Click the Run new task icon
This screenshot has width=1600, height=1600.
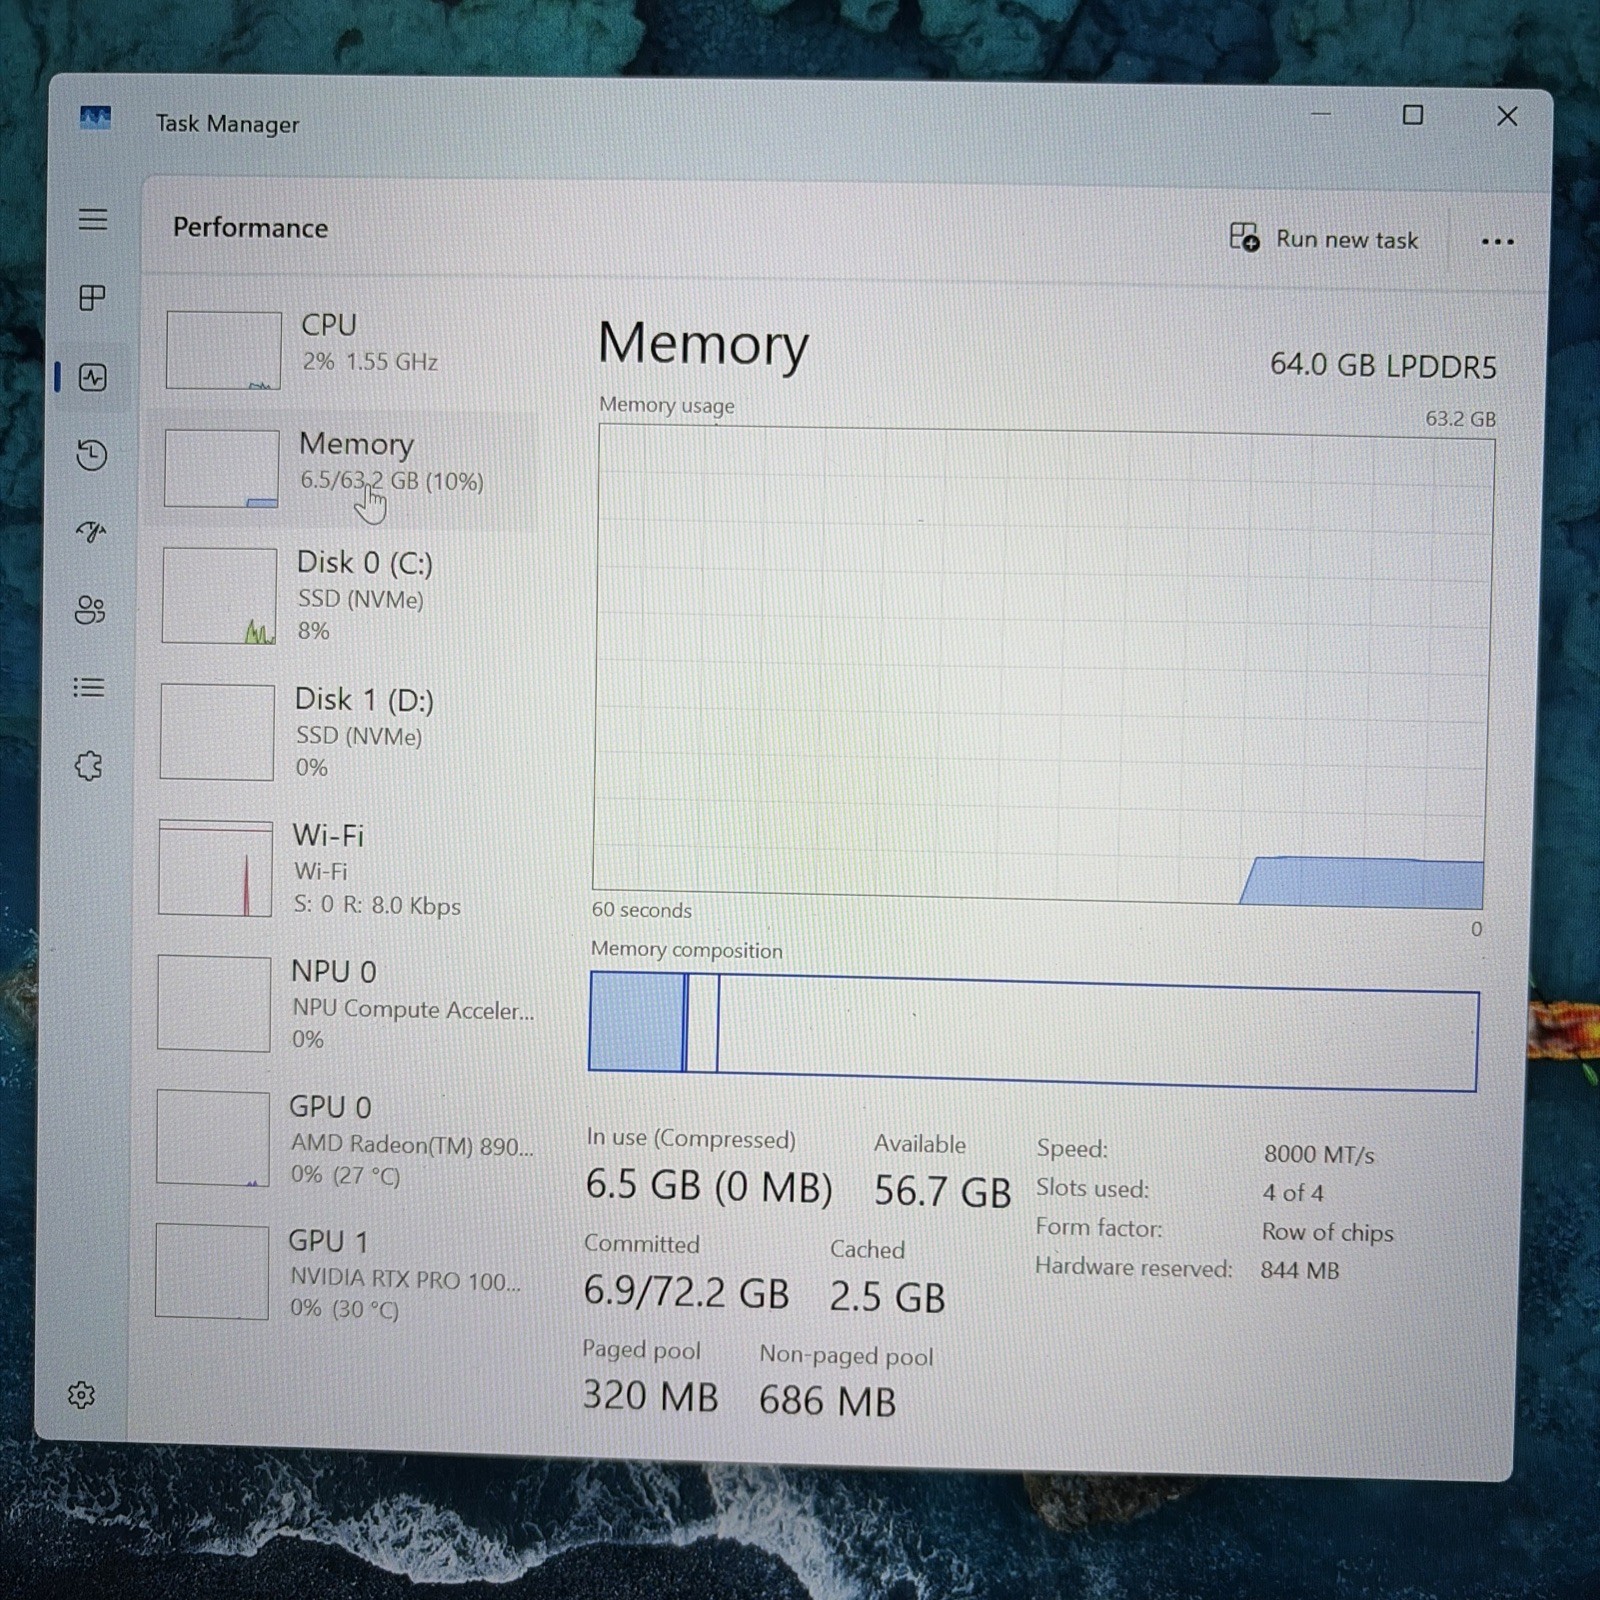coord(1244,237)
